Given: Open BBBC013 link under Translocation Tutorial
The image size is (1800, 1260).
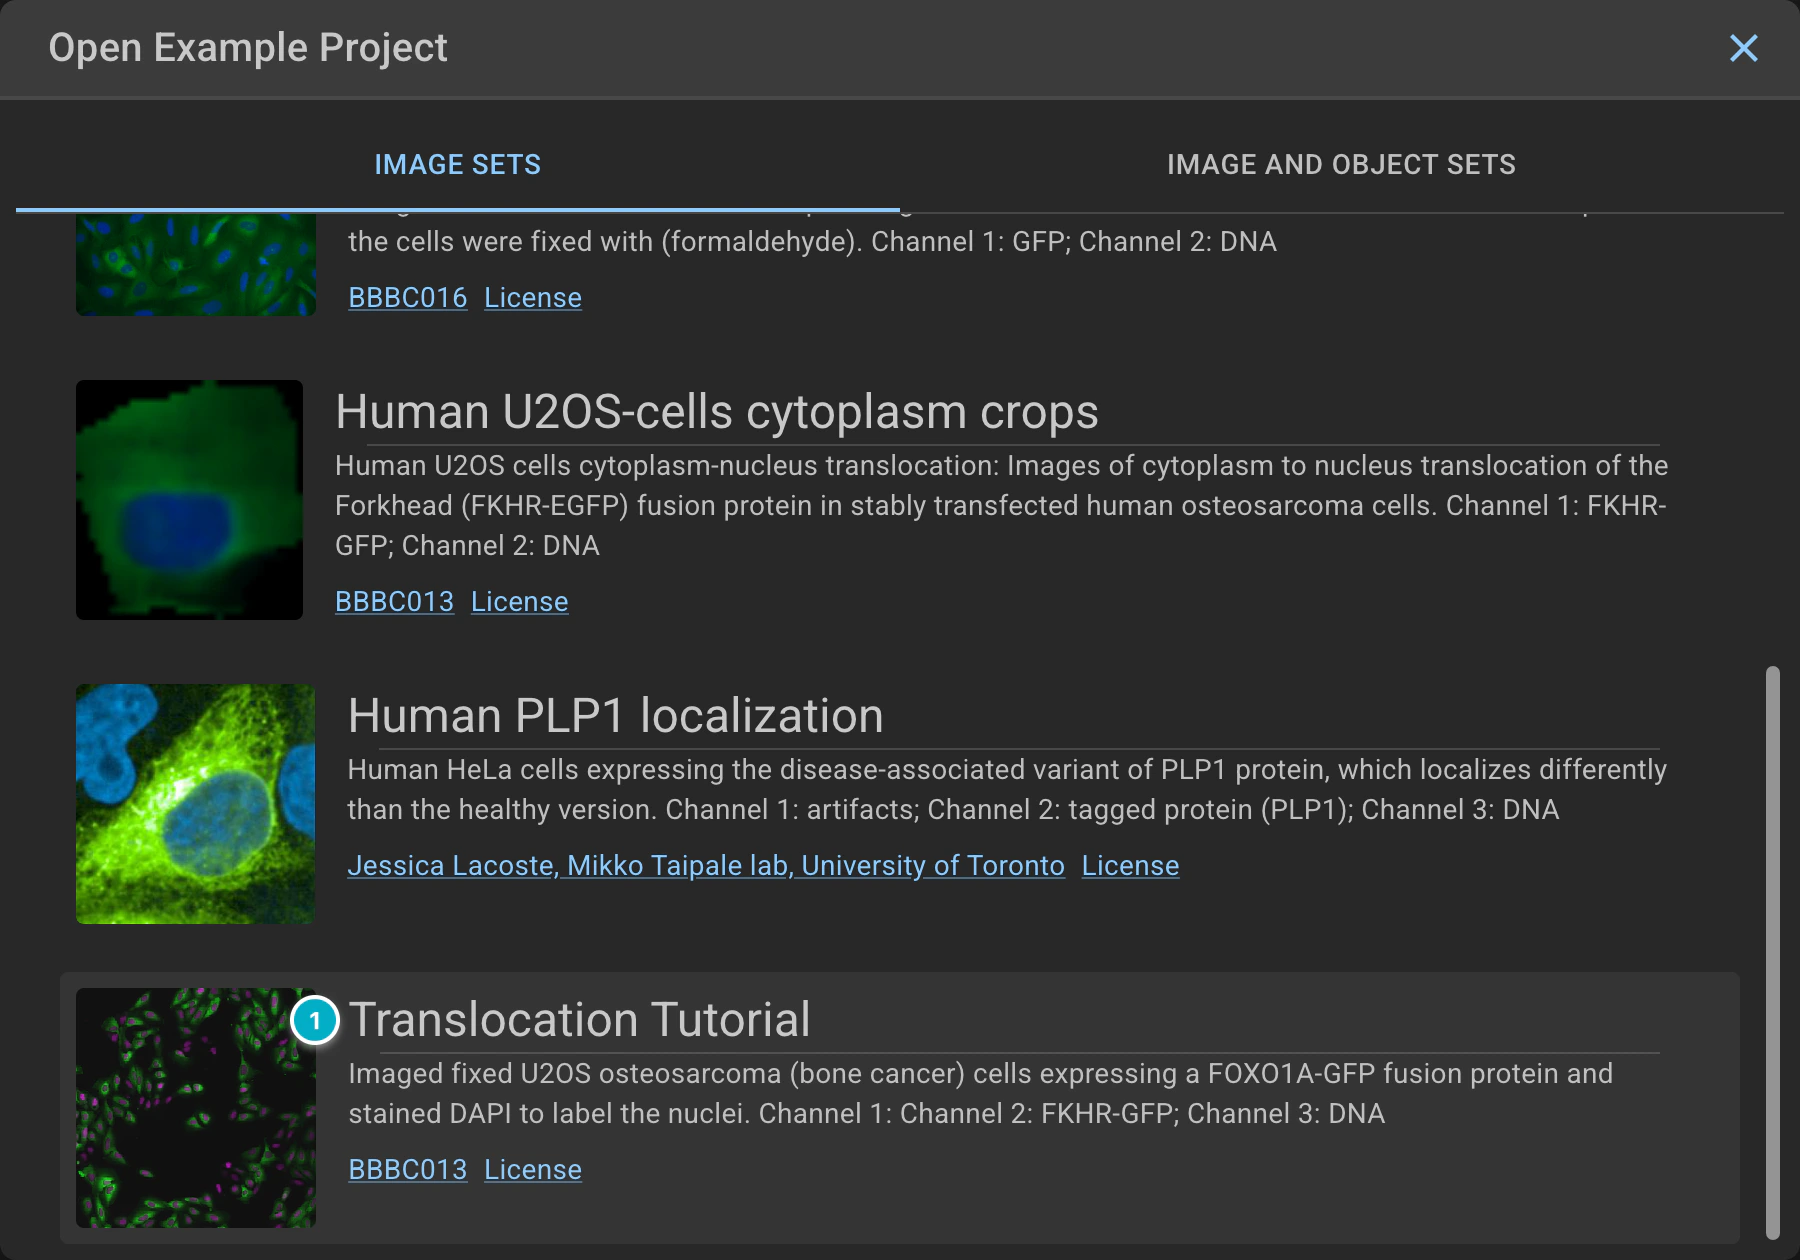Looking at the screenshot, I should (x=408, y=1170).
